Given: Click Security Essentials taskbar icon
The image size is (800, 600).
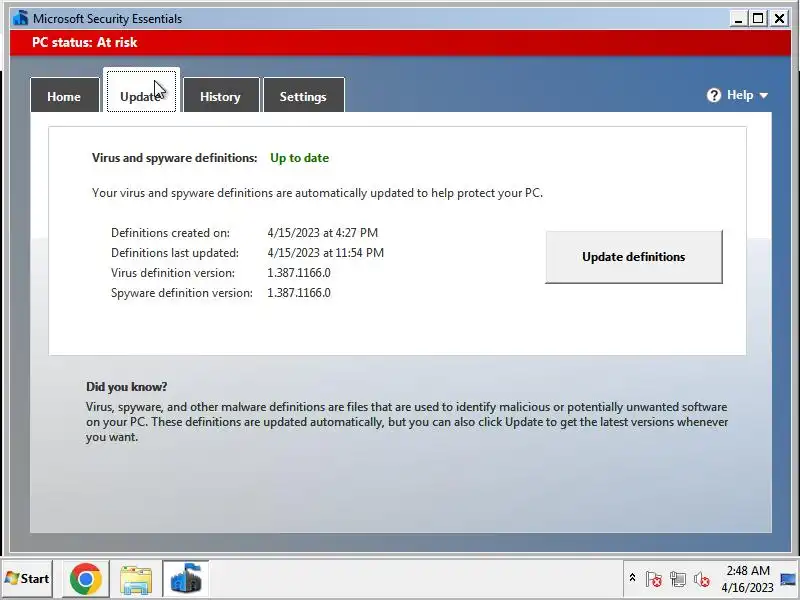Looking at the screenshot, I should [x=186, y=579].
